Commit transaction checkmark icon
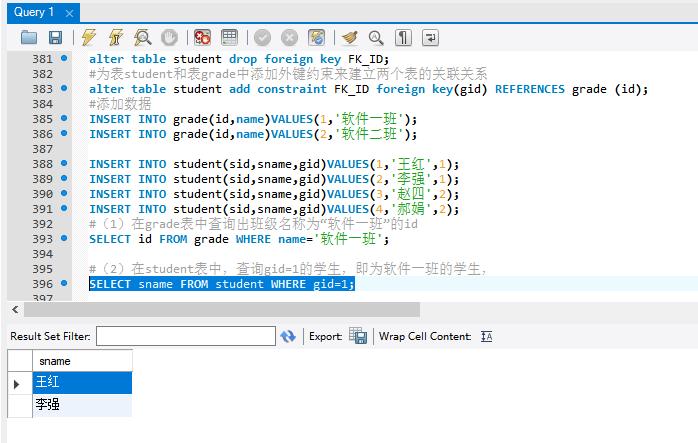The height and width of the screenshot is (443, 698). [262, 38]
